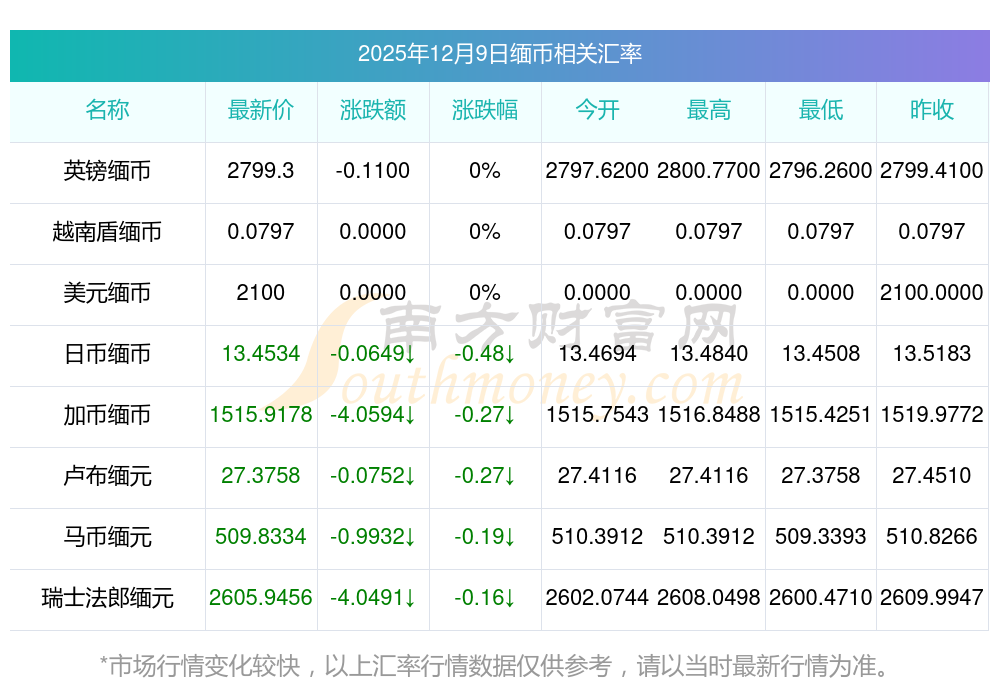Image resolution: width=1000 pixels, height=697 pixels.
Task: Click the market disclaimer footnote text
Action: (x=494, y=665)
